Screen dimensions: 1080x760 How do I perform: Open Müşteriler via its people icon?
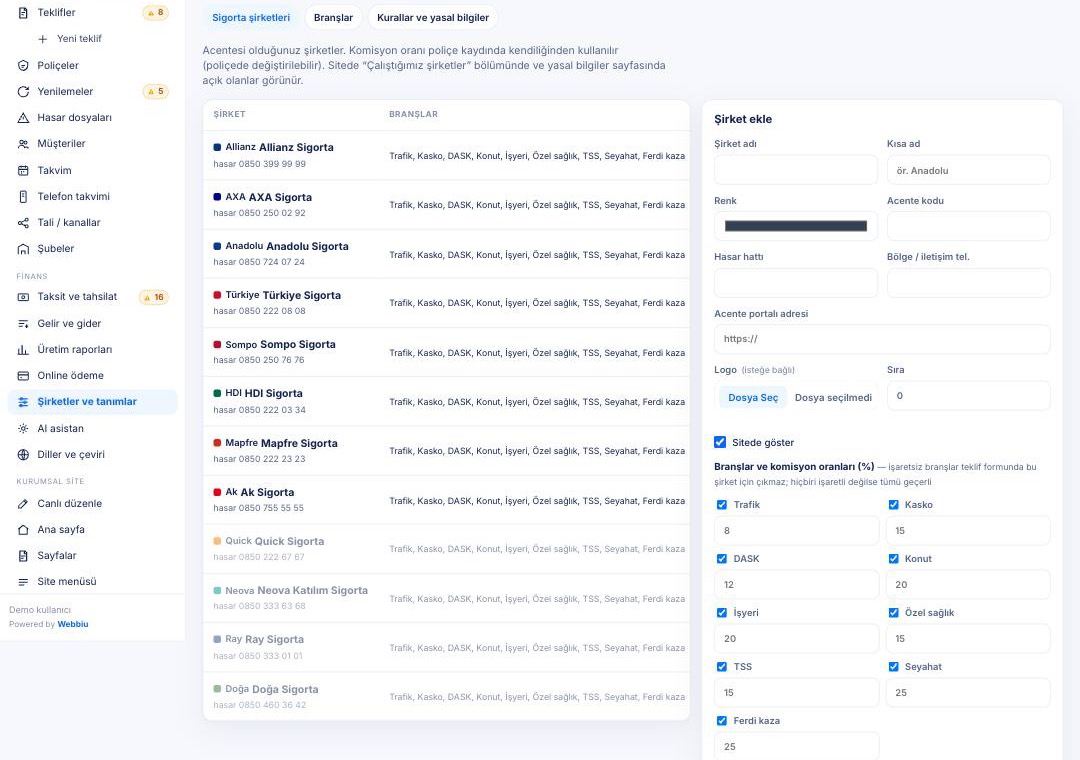(23, 144)
